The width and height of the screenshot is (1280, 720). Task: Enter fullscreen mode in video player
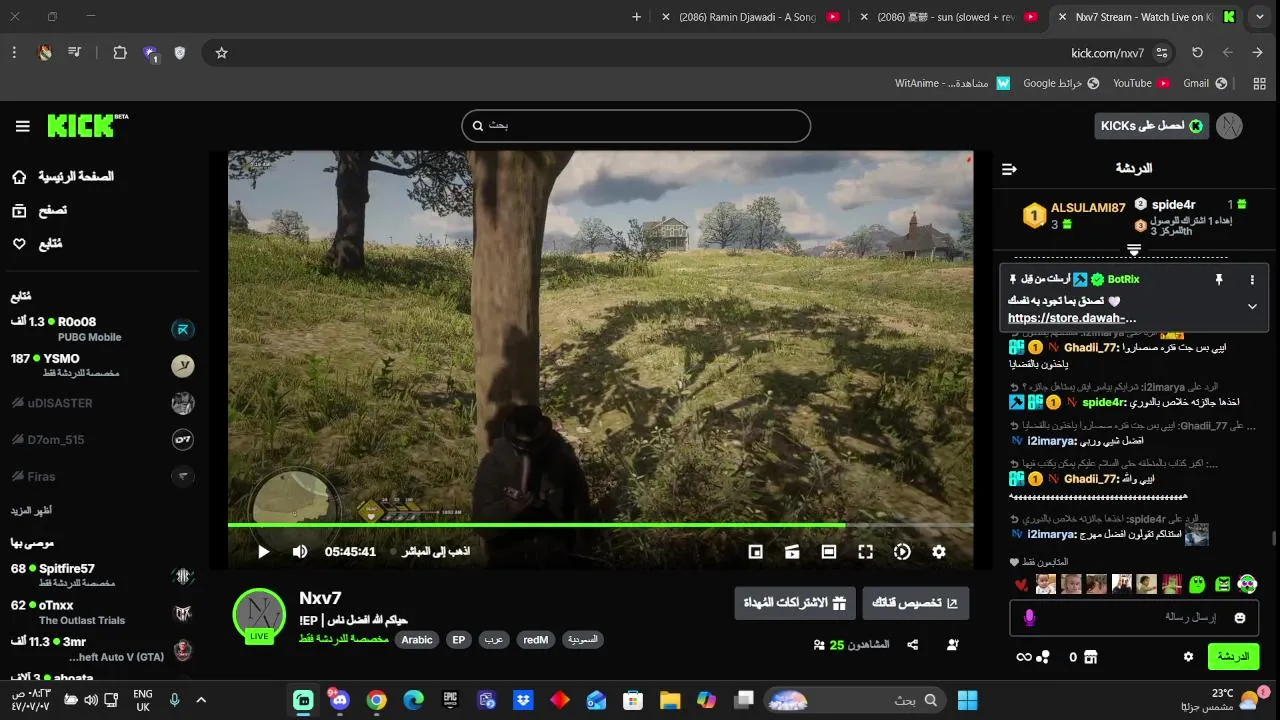click(866, 551)
